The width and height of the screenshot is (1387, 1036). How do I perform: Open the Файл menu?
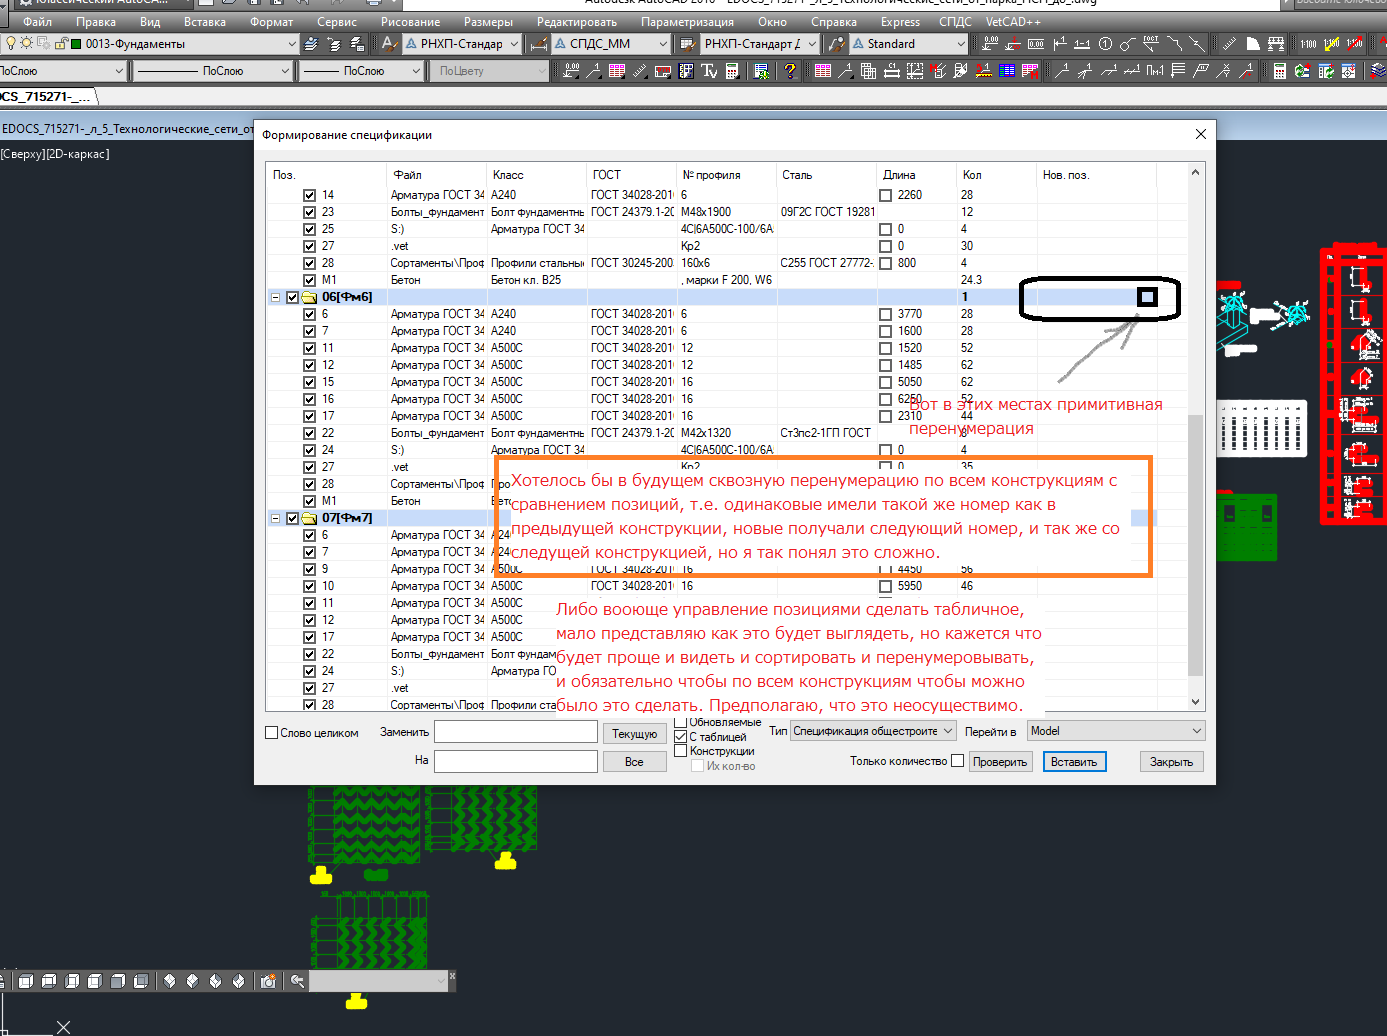coord(38,21)
